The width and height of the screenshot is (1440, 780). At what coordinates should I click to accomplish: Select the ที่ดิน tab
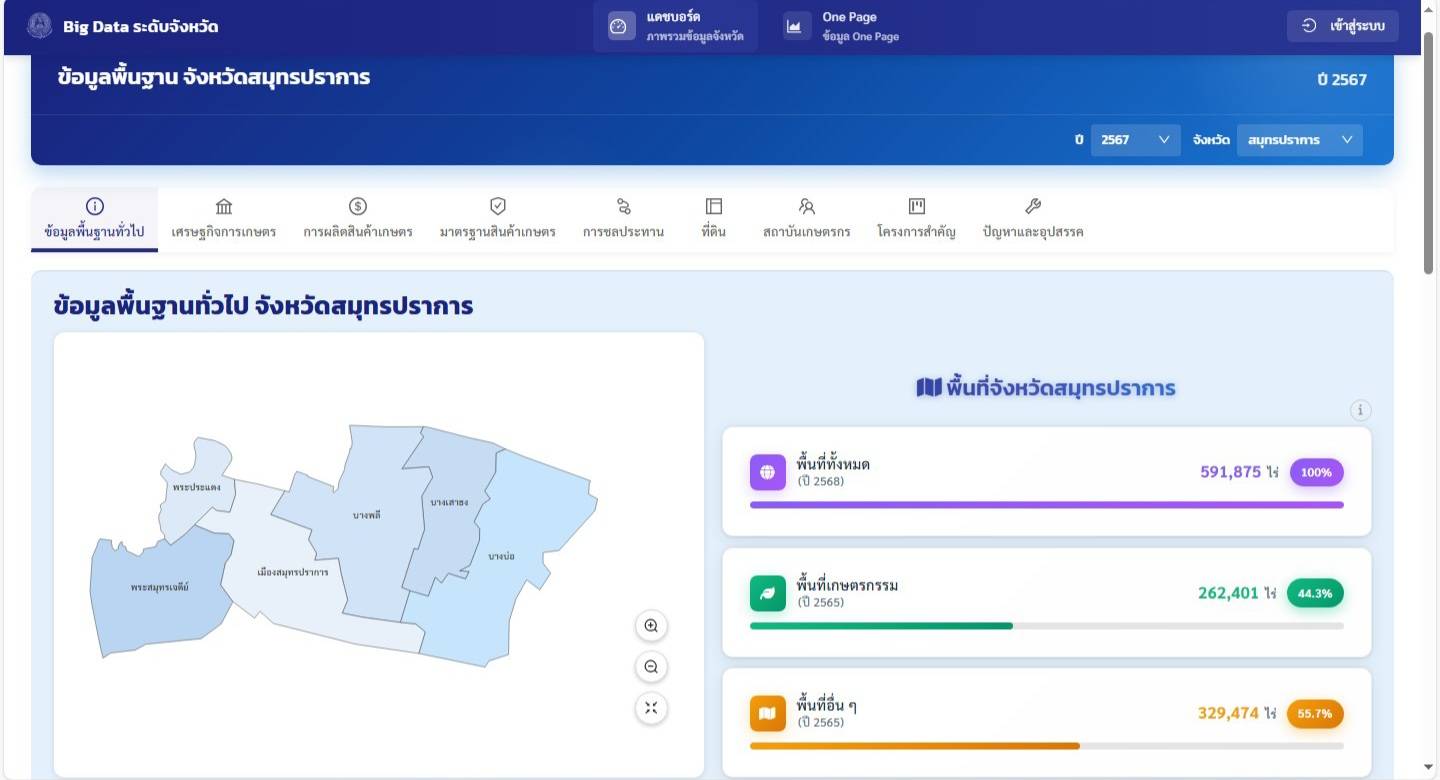[x=713, y=218]
